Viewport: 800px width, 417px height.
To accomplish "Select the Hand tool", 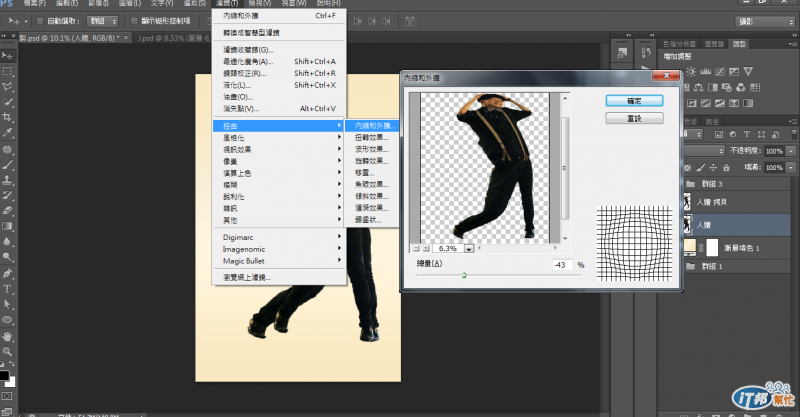I will [7, 336].
